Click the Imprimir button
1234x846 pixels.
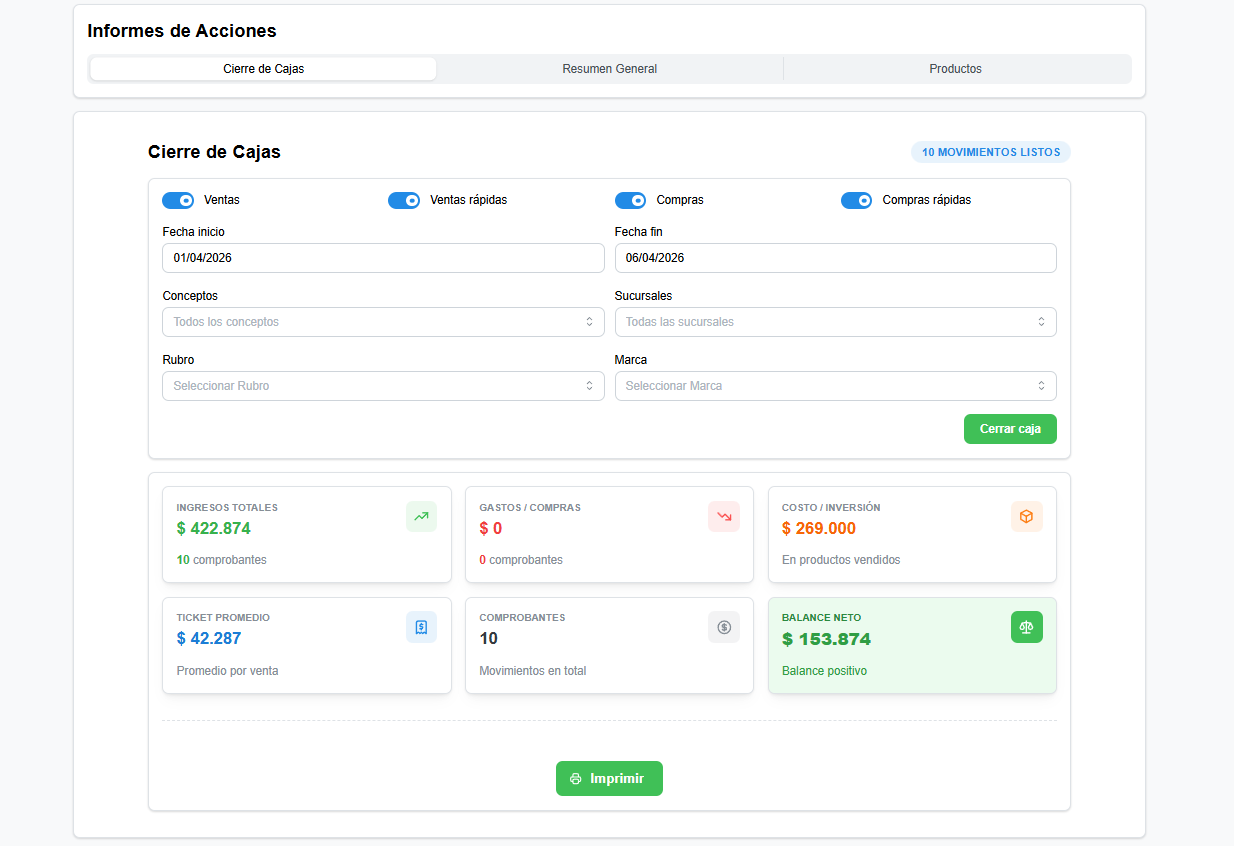609,779
